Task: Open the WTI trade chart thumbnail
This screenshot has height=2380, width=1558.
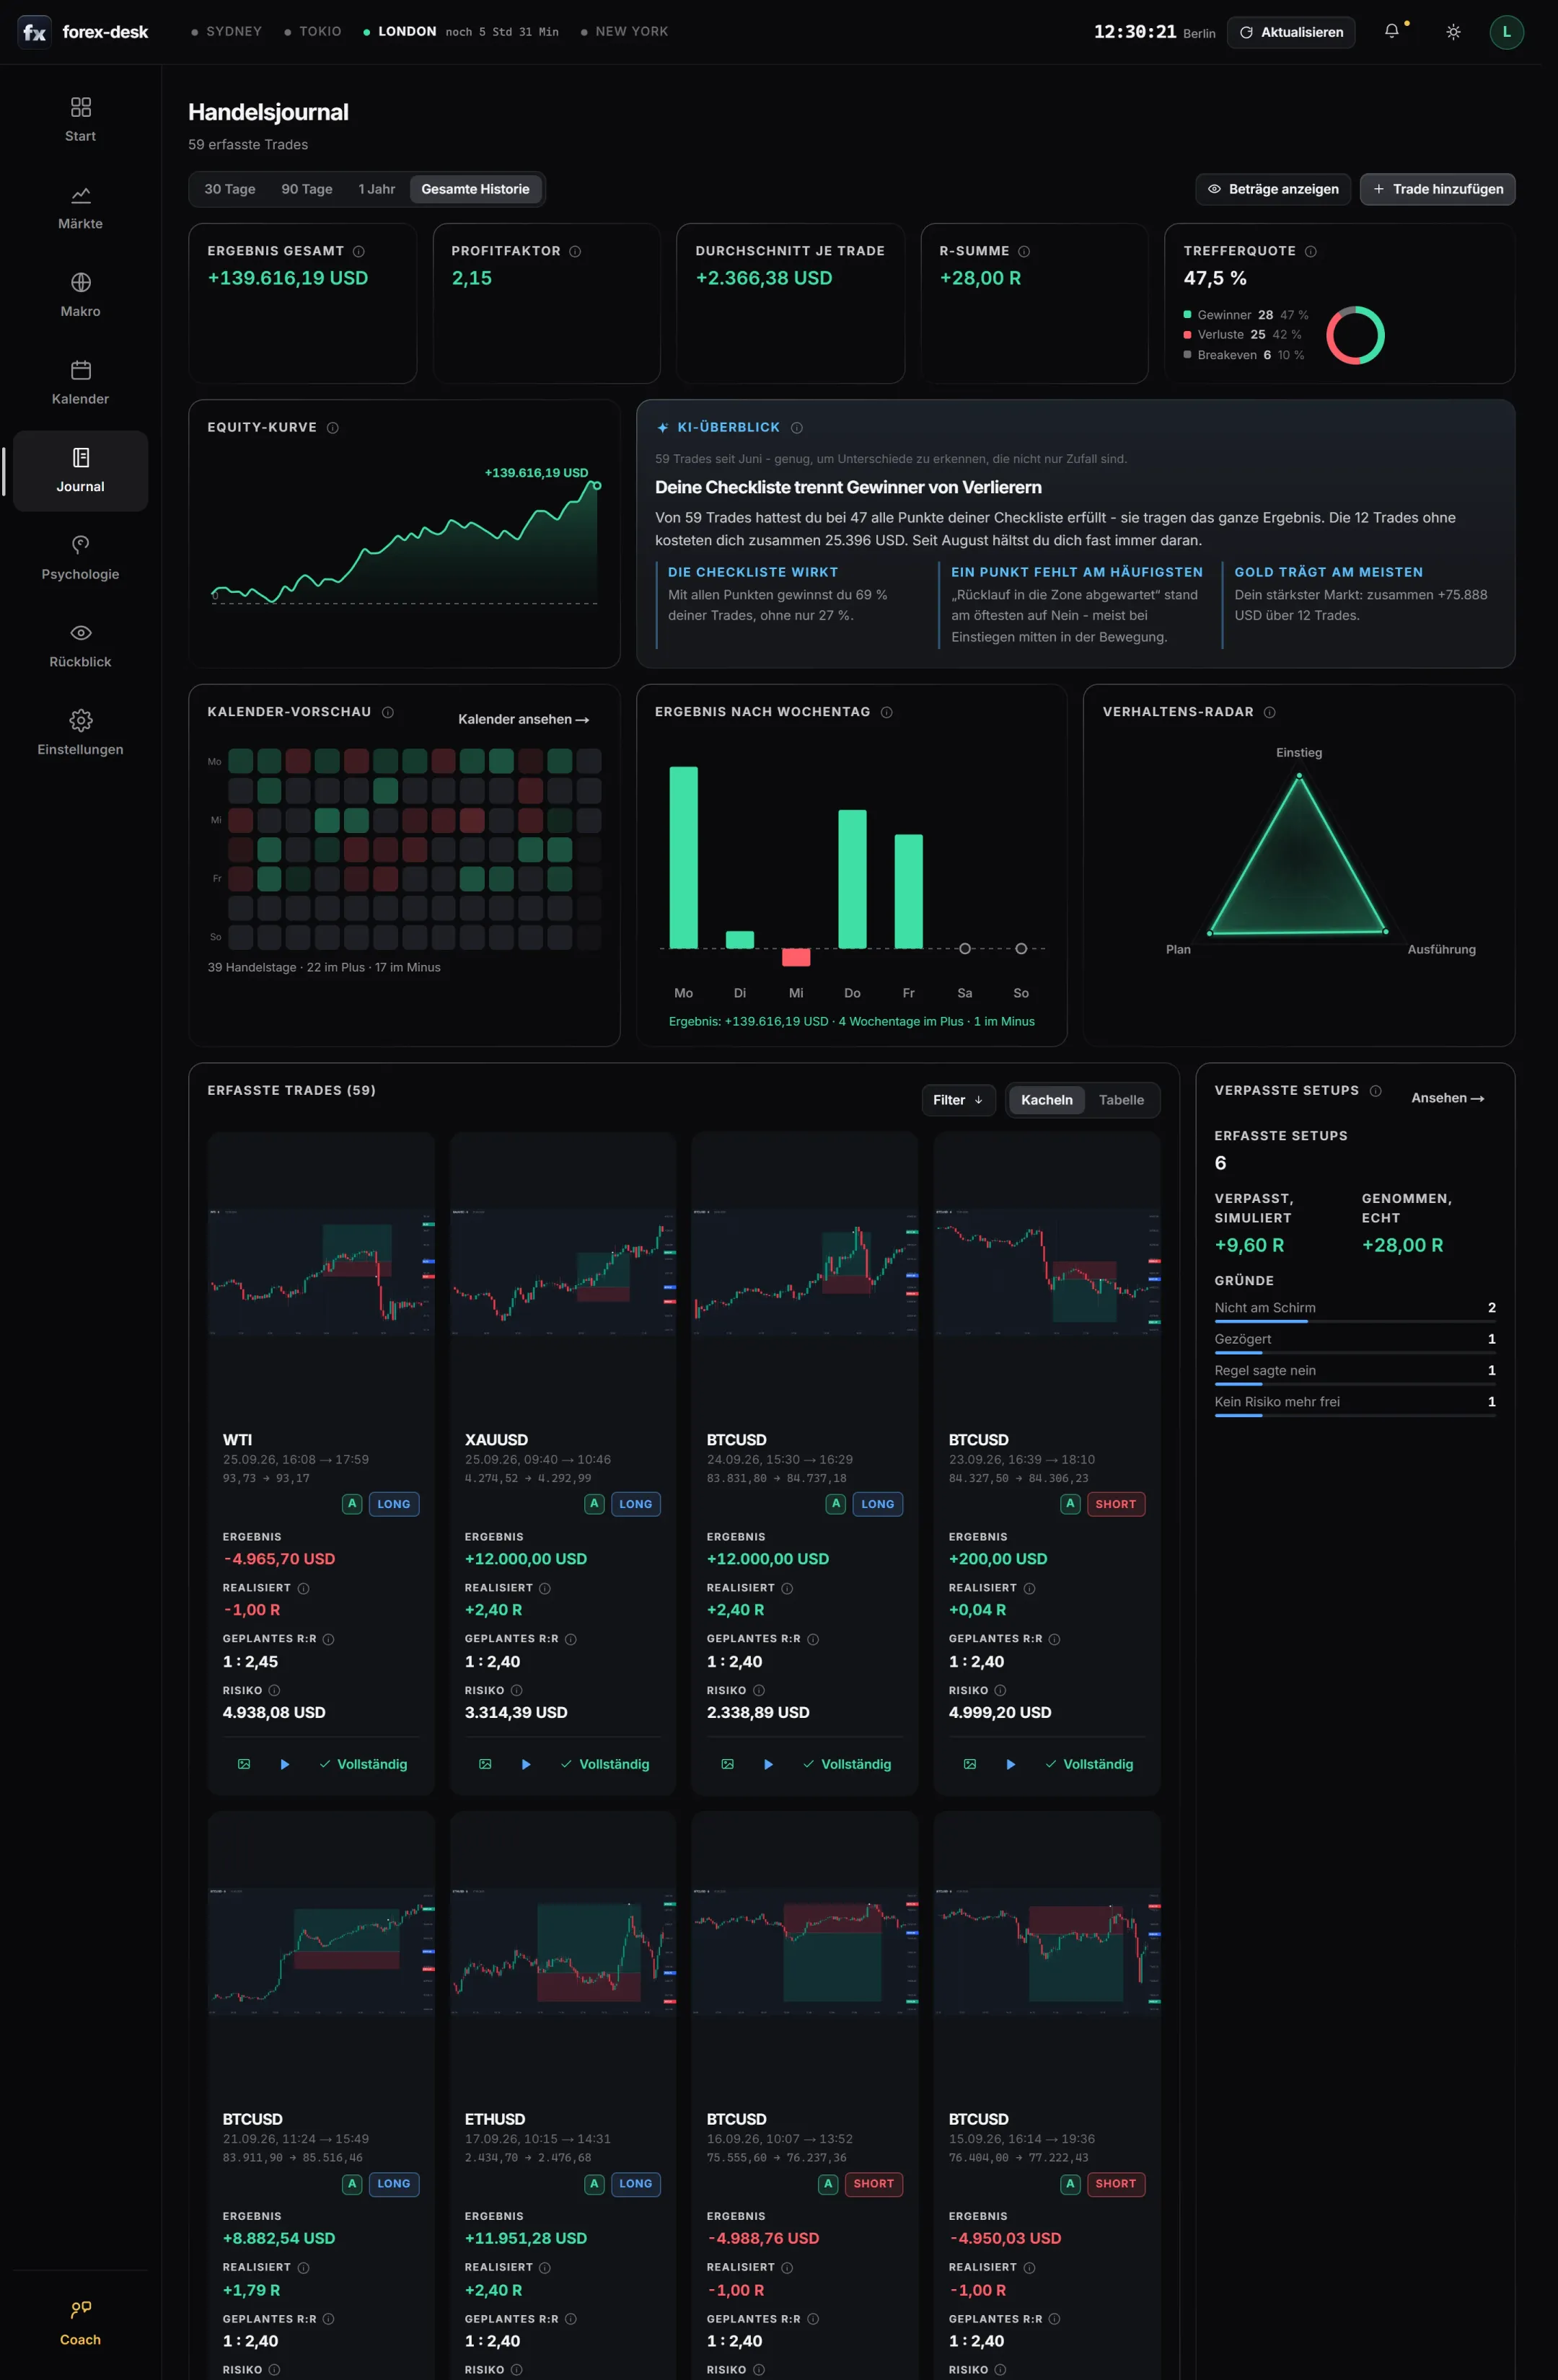Action: click(x=321, y=1272)
